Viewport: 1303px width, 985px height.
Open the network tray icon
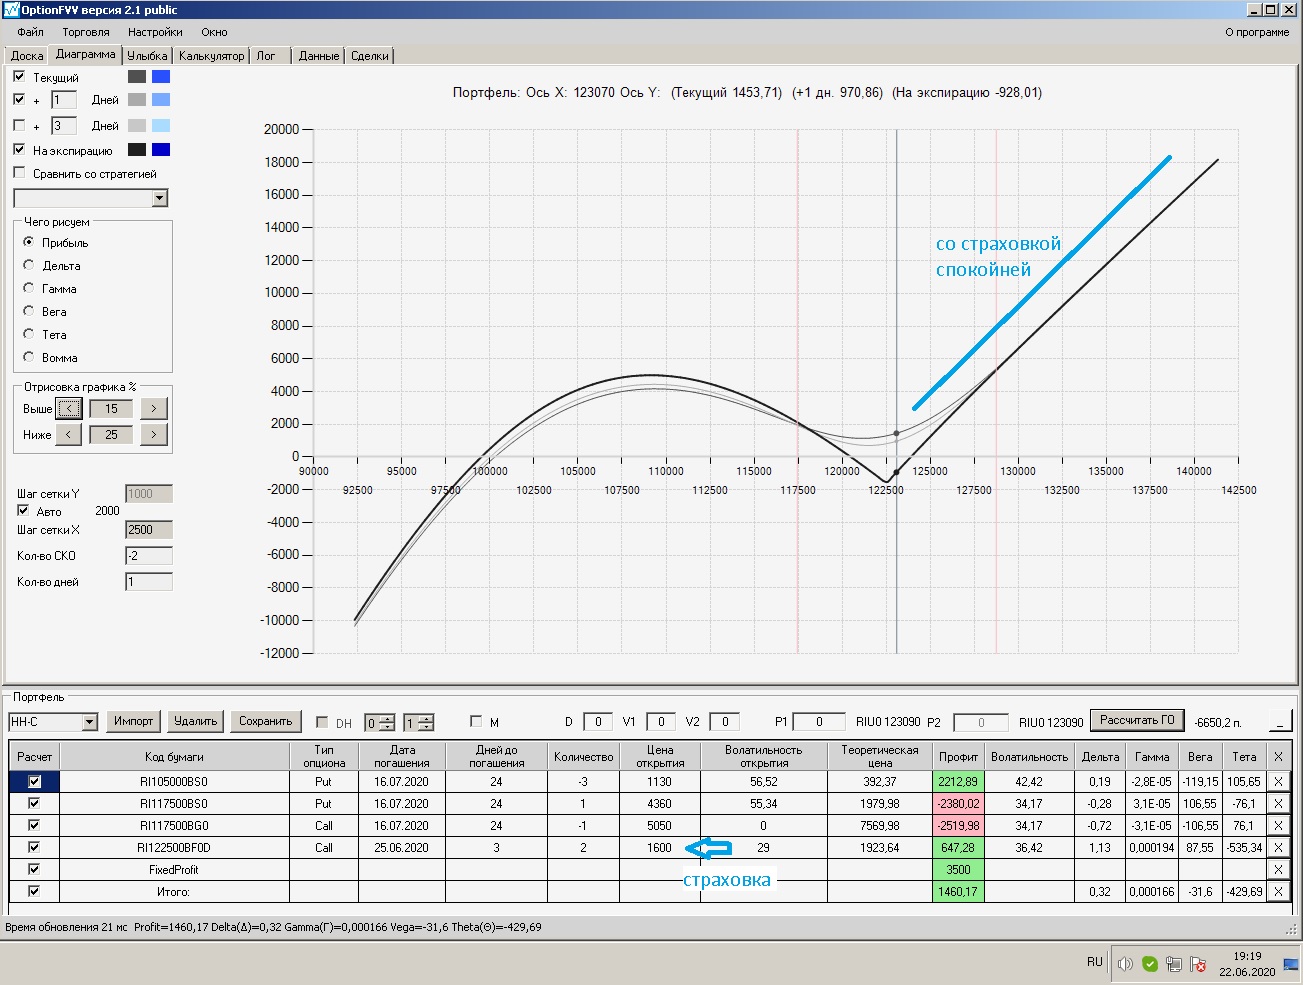(x=1173, y=964)
